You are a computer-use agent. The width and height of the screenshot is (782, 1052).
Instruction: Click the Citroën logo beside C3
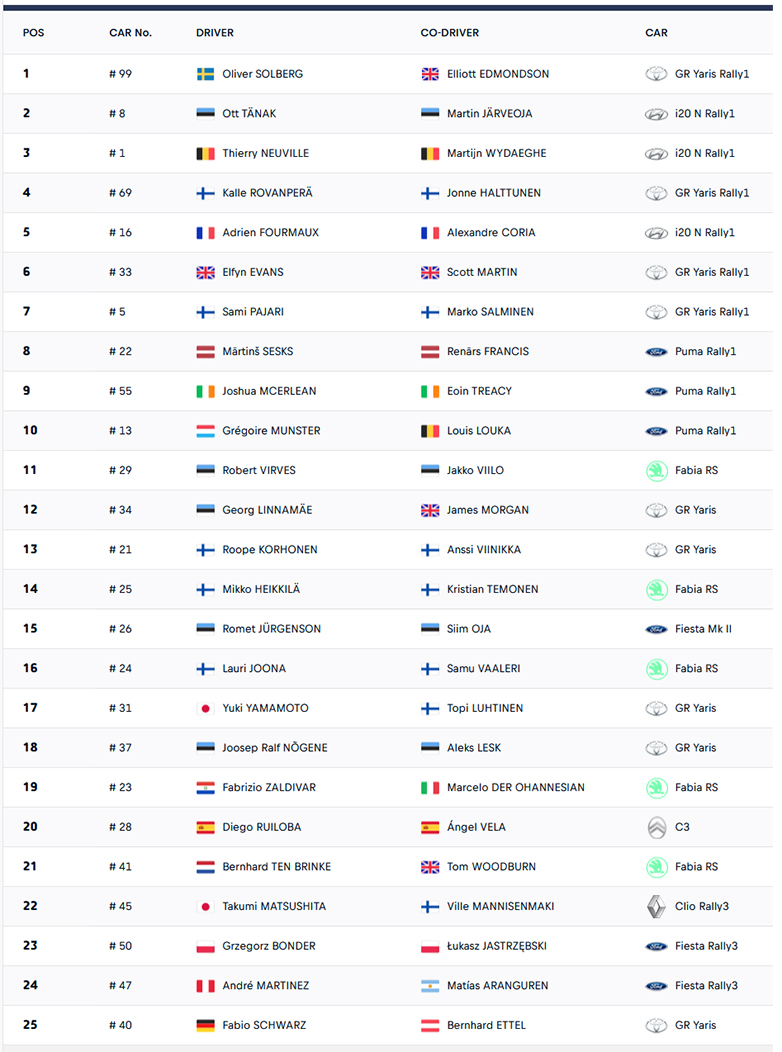pyautogui.click(x=656, y=827)
